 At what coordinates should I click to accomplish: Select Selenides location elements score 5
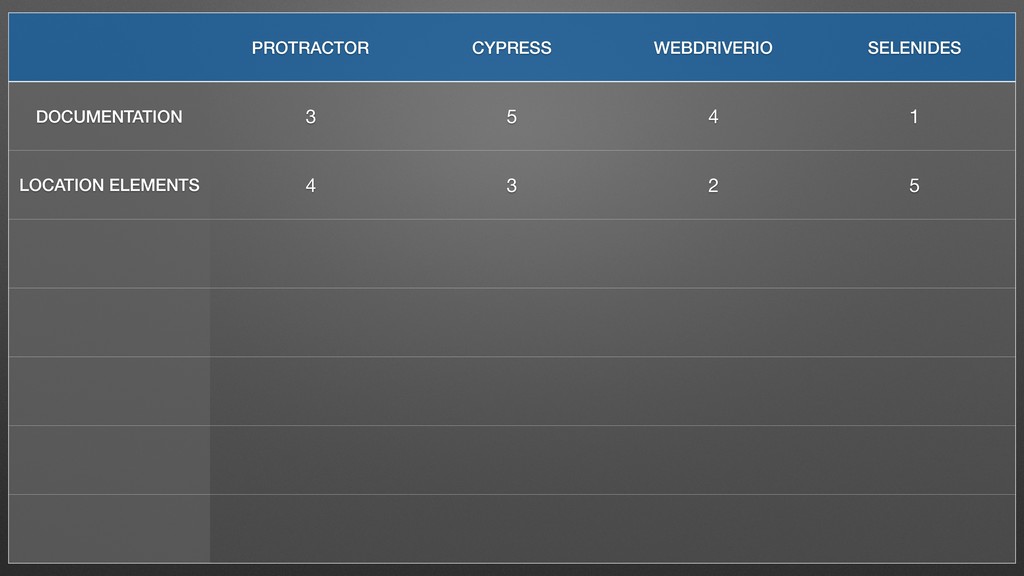[914, 185]
